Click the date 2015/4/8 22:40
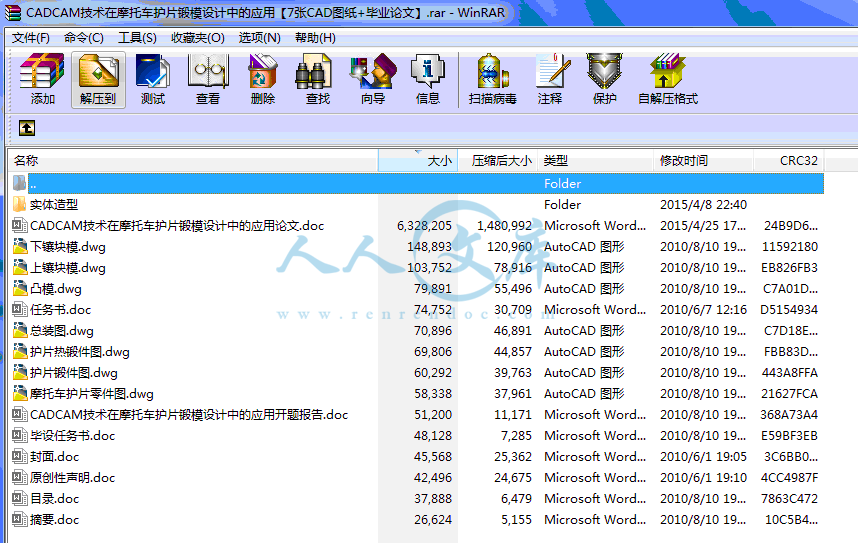This screenshot has height=543, width=858. [x=703, y=205]
